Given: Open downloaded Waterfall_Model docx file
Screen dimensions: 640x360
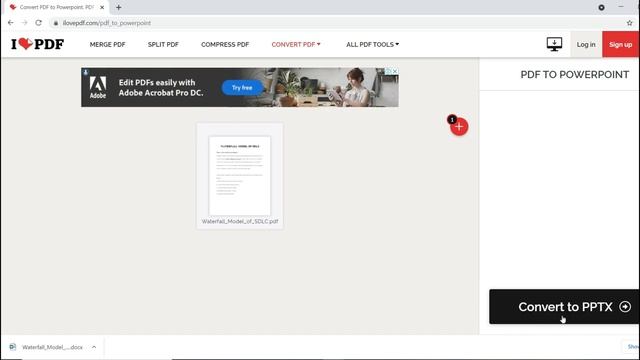Looking at the screenshot, I should click(52, 347).
